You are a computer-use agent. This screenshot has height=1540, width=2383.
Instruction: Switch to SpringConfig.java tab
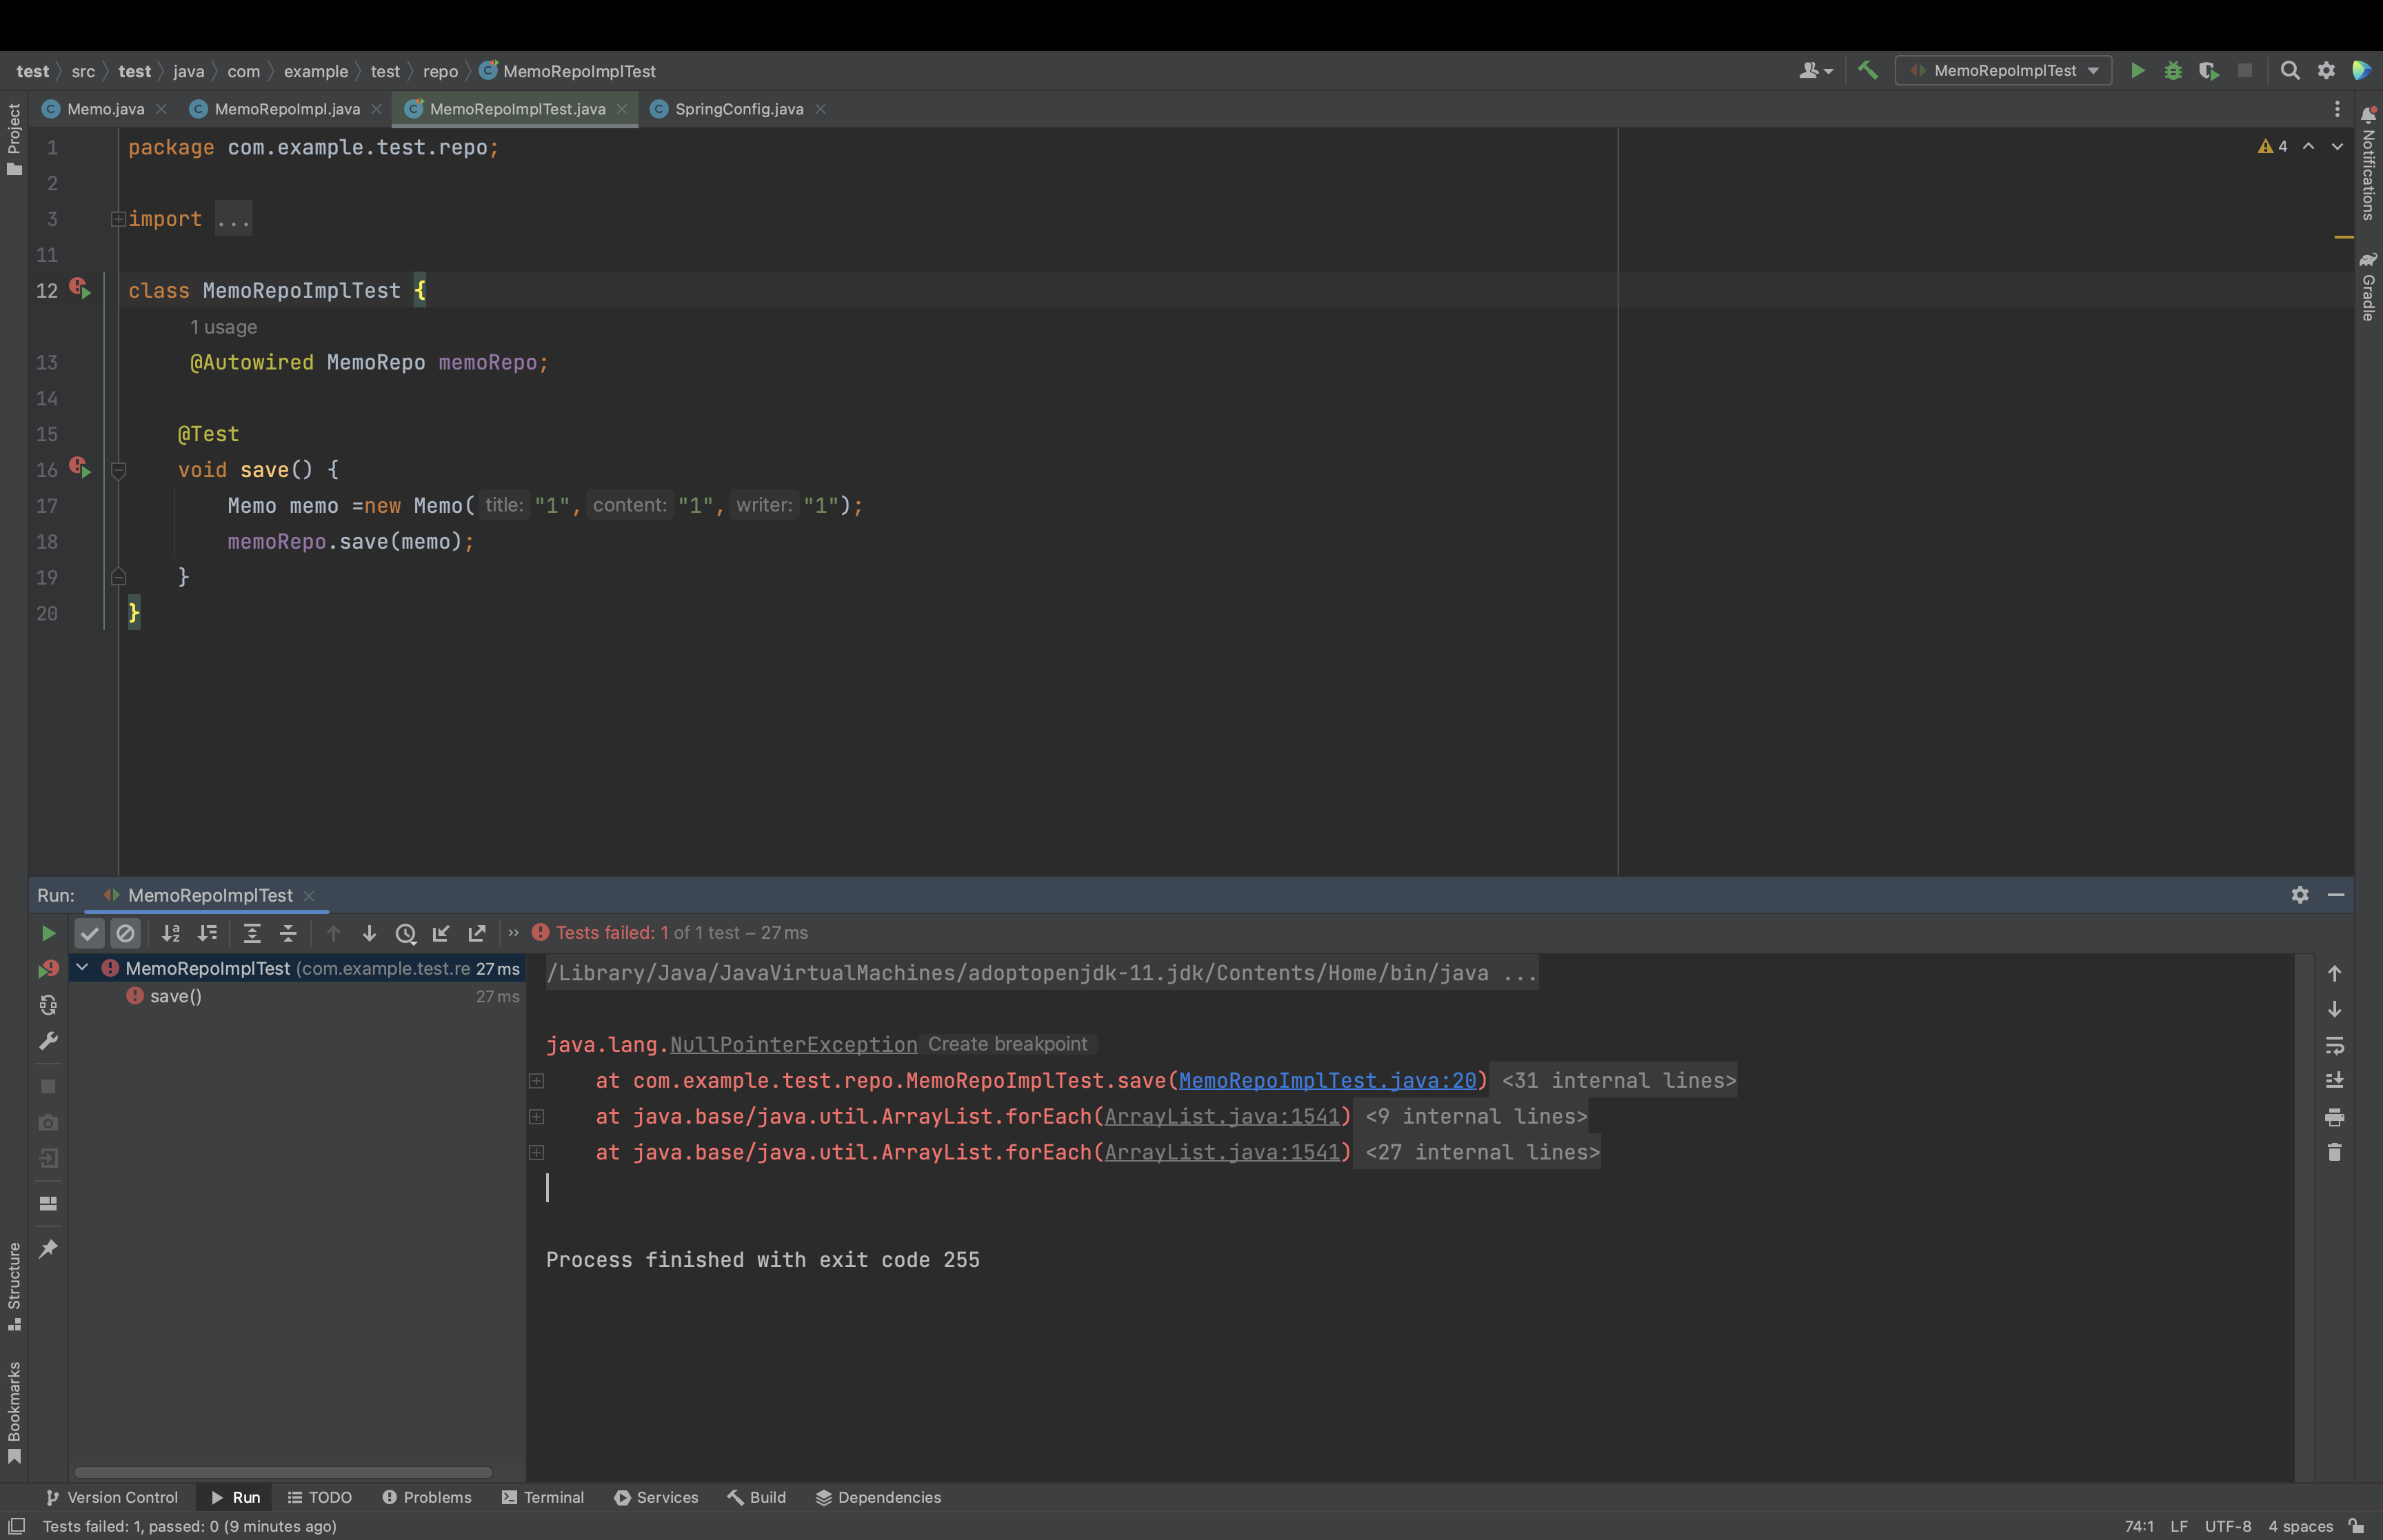click(x=738, y=109)
